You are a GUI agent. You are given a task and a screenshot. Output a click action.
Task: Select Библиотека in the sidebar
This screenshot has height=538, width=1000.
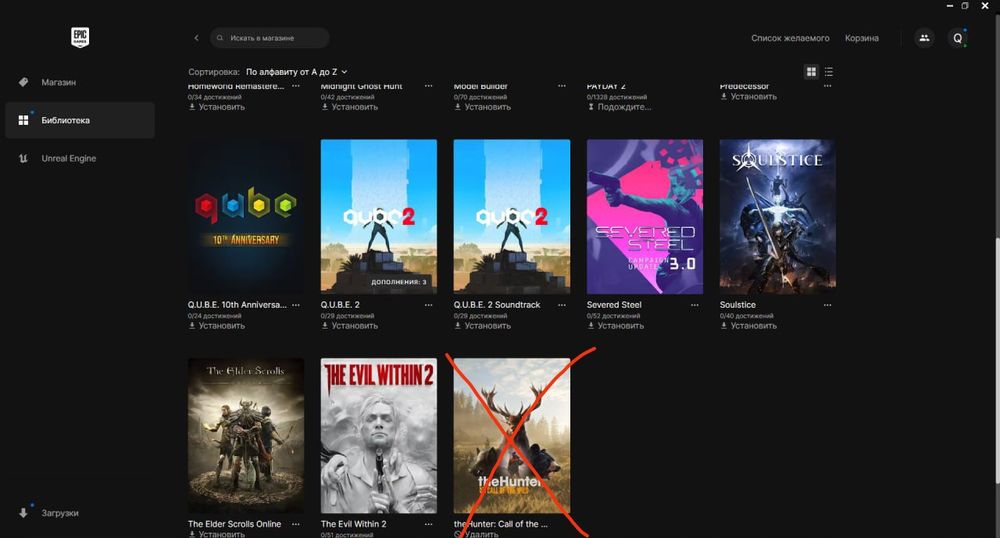(x=80, y=120)
